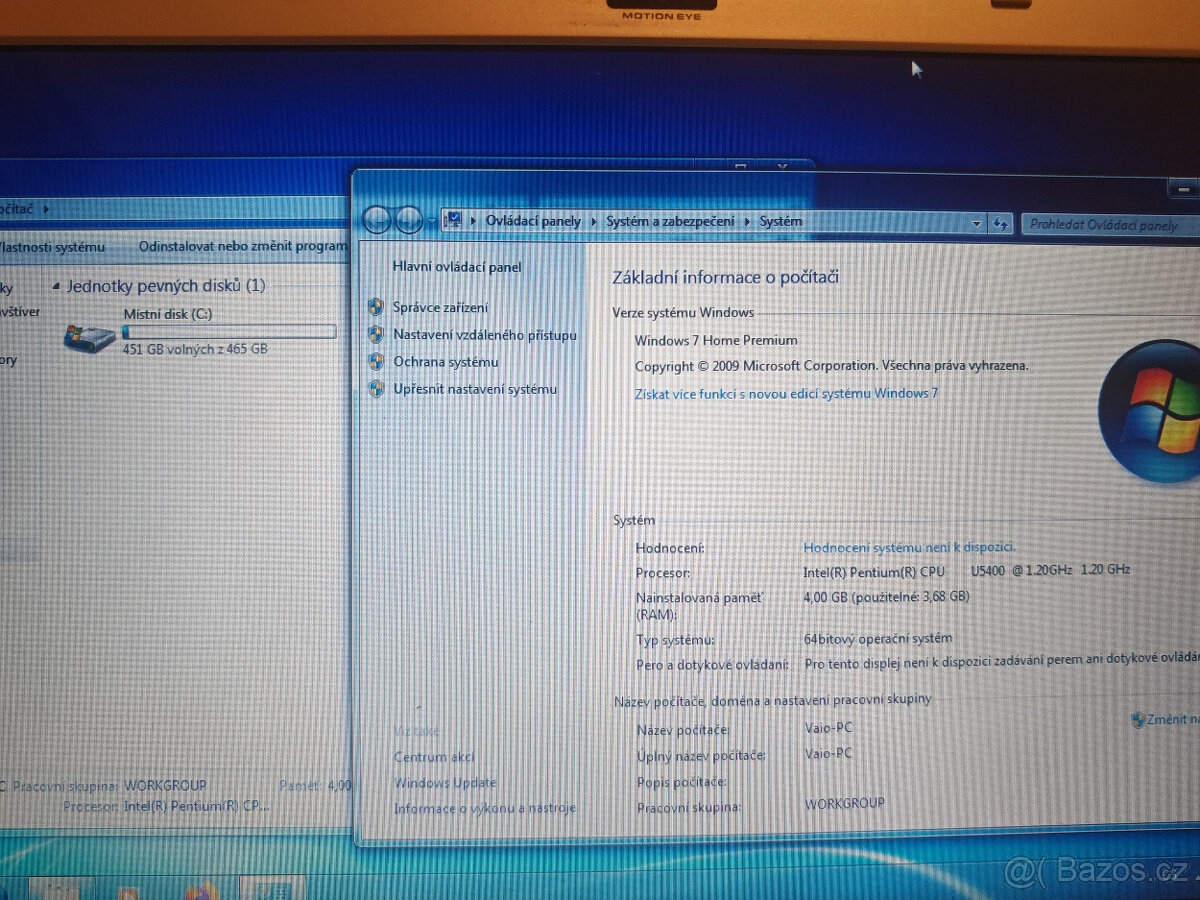This screenshot has height=900, width=1200.
Task: Click the Control Panel taskbar button
Action: 271,888
